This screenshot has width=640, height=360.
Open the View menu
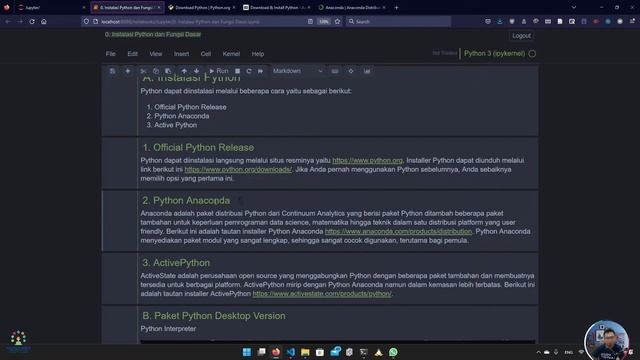point(156,54)
